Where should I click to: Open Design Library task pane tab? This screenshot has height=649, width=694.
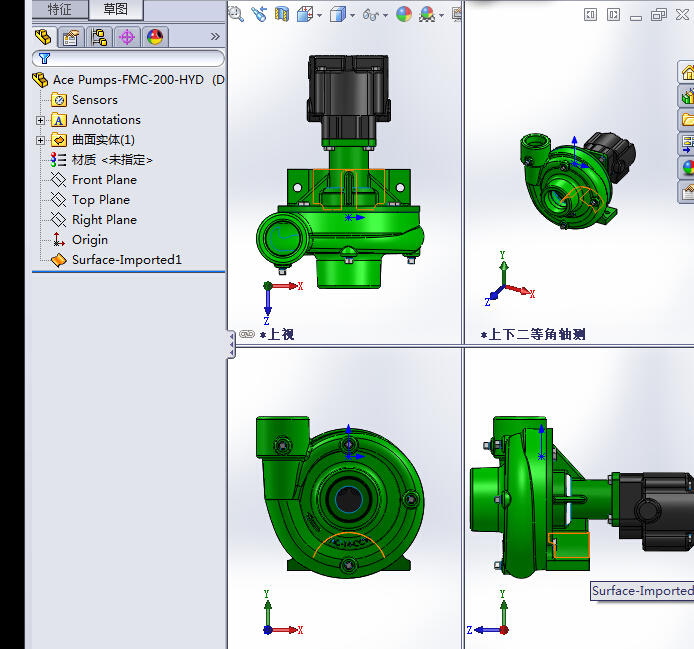(686, 96)
